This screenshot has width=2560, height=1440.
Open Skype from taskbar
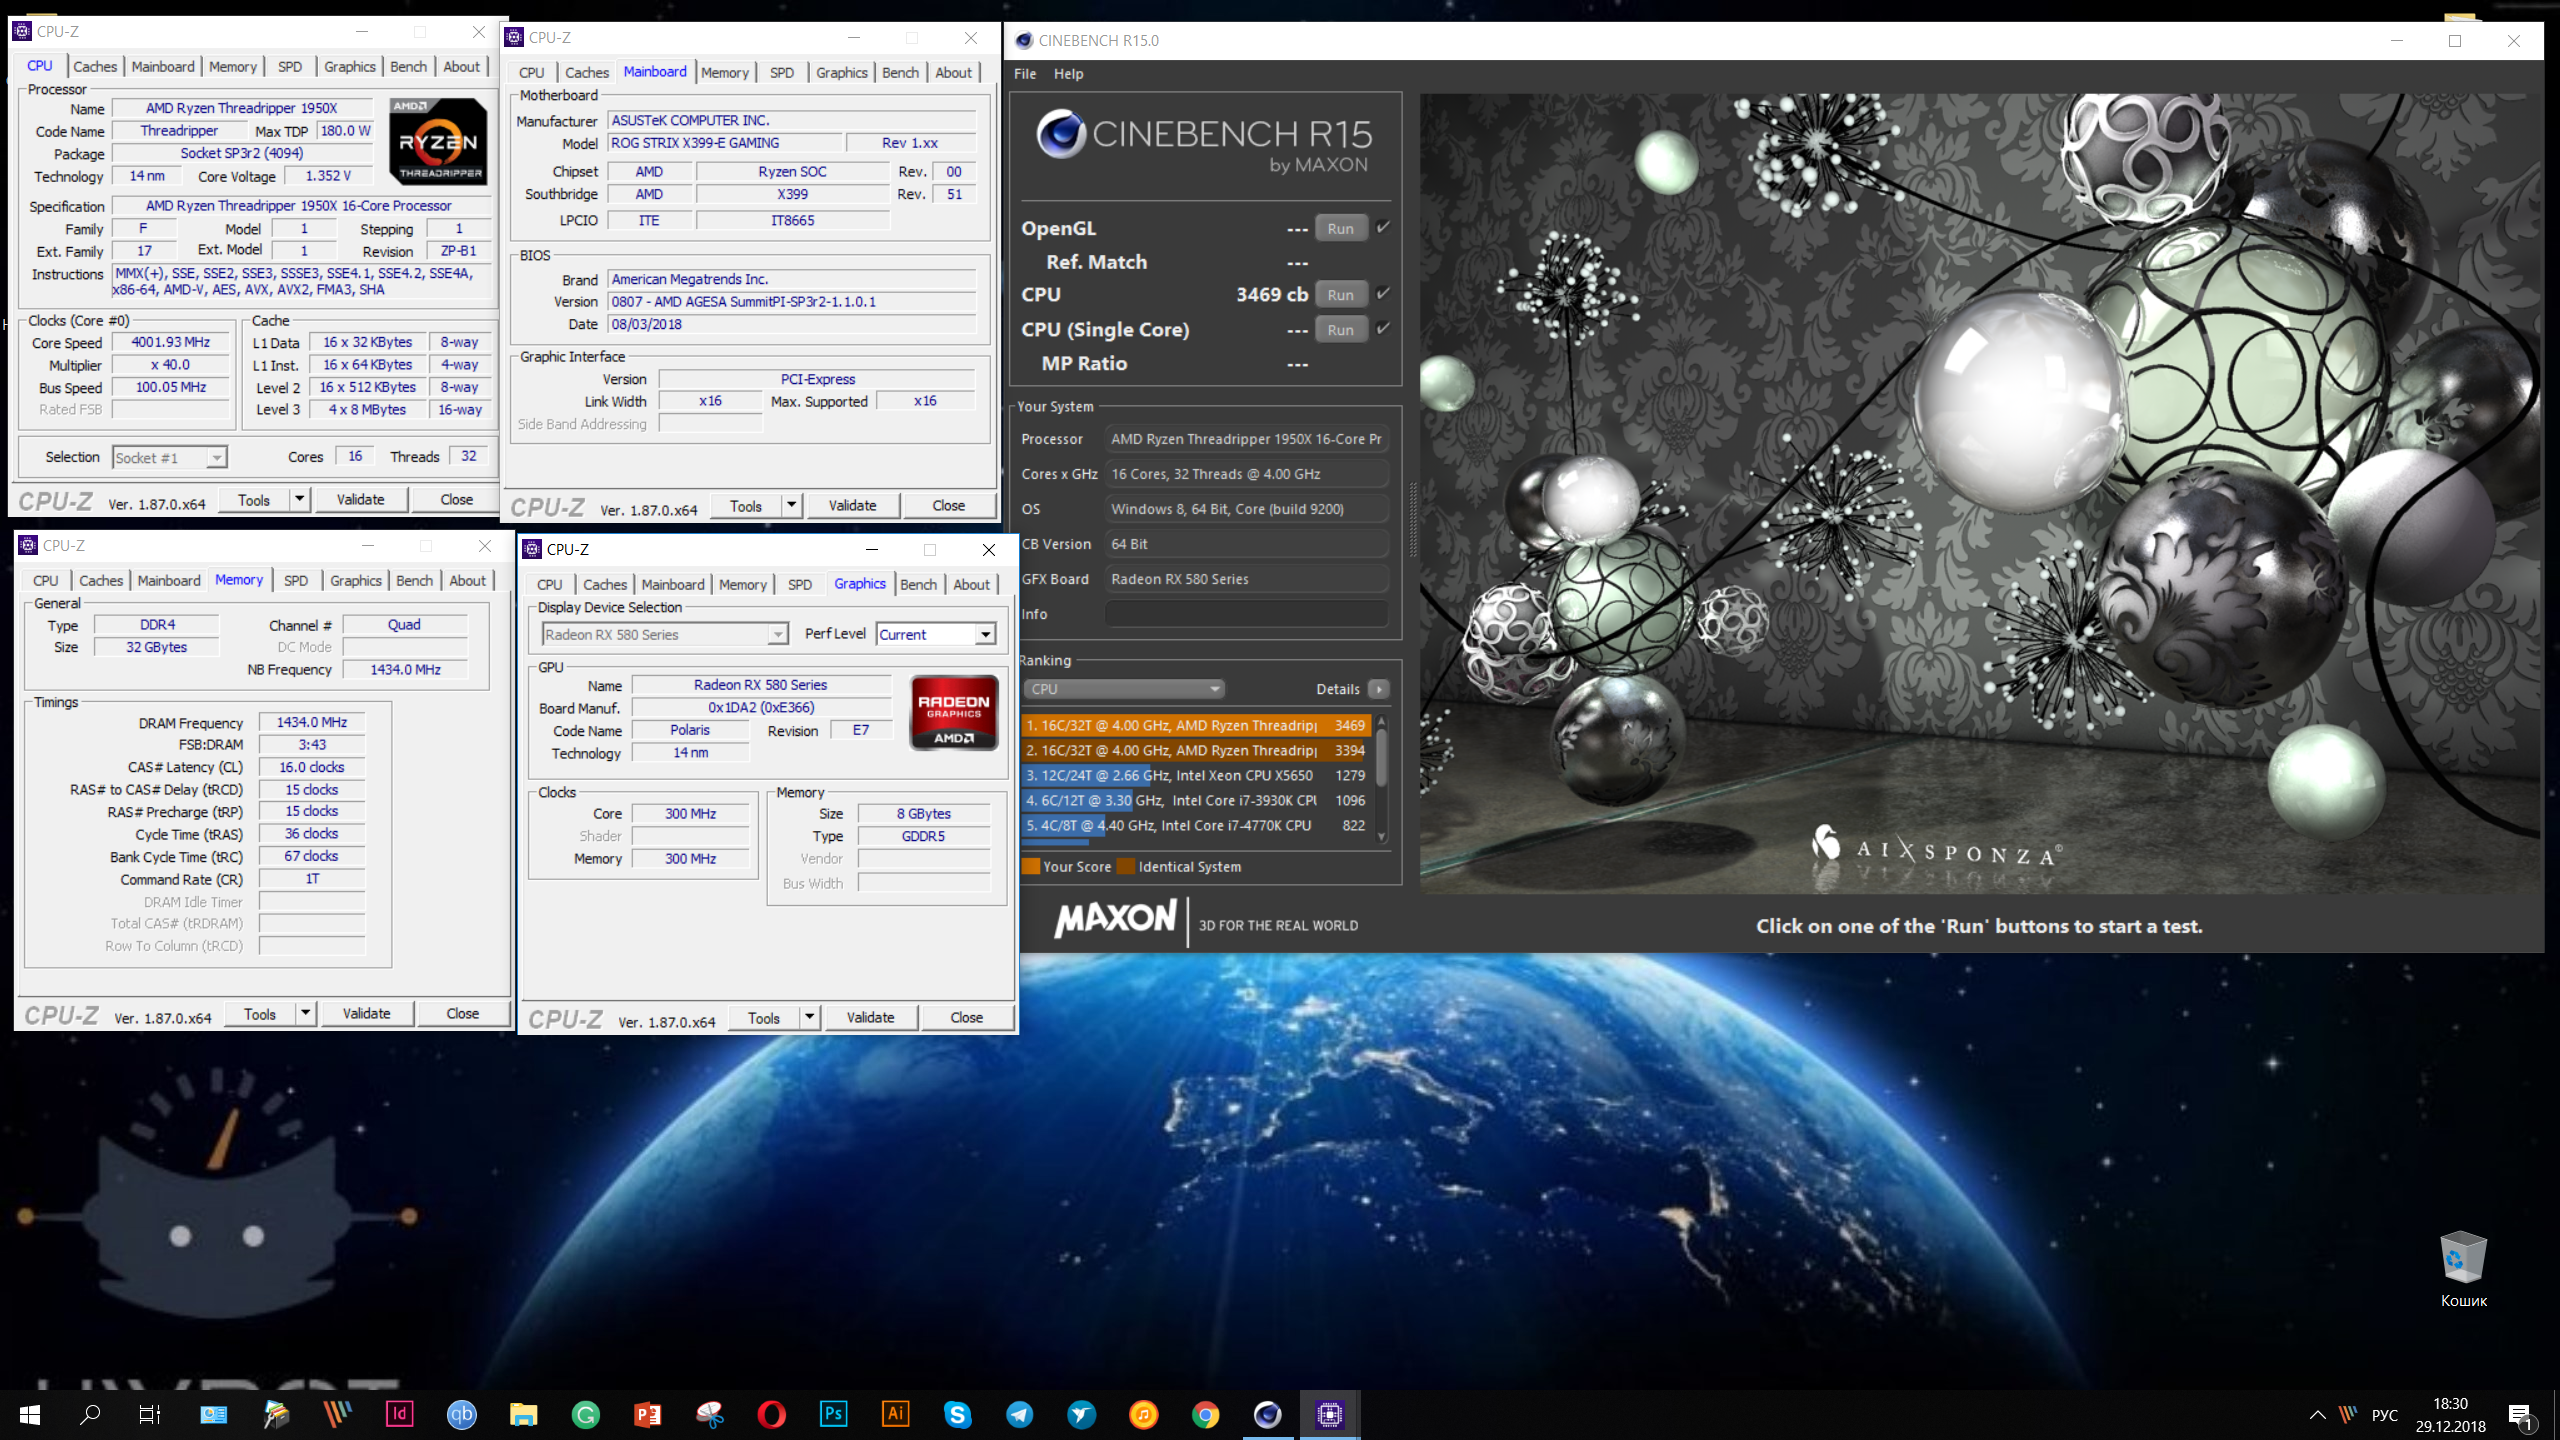957,1415
